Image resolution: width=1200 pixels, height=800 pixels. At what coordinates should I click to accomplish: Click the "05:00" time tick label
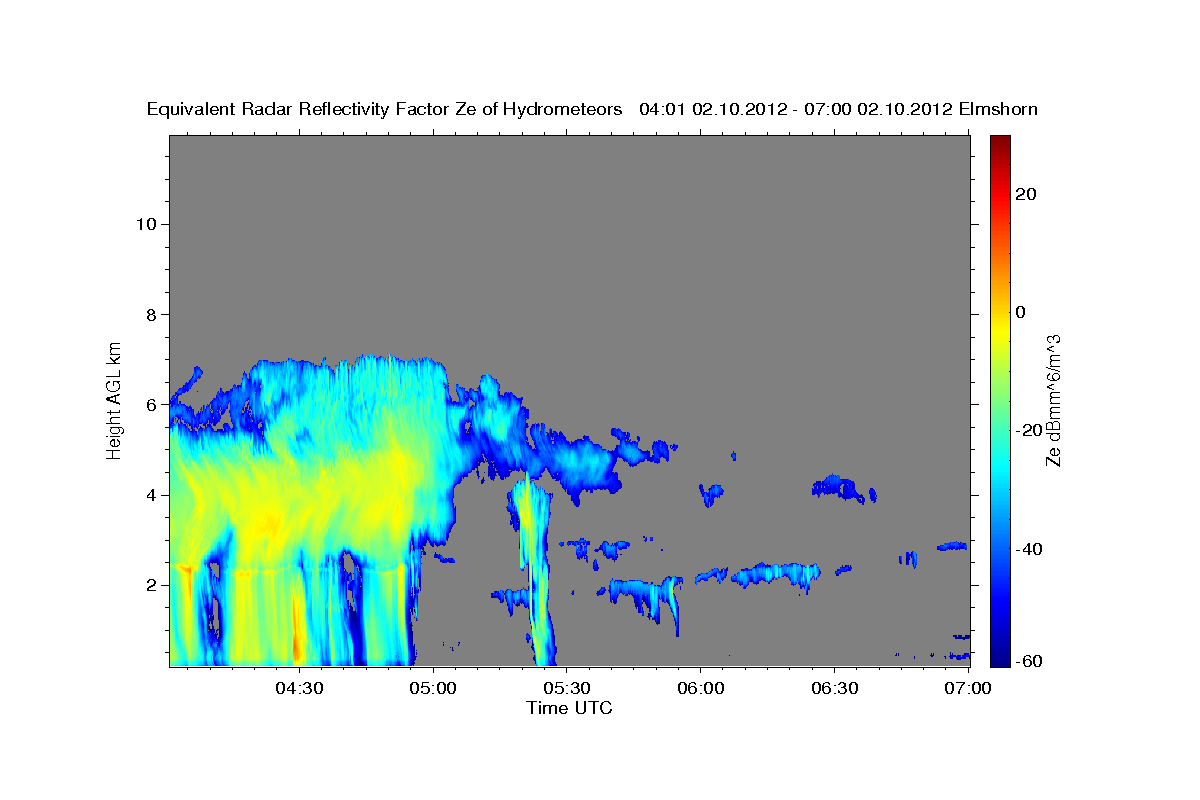pos(432,688)
